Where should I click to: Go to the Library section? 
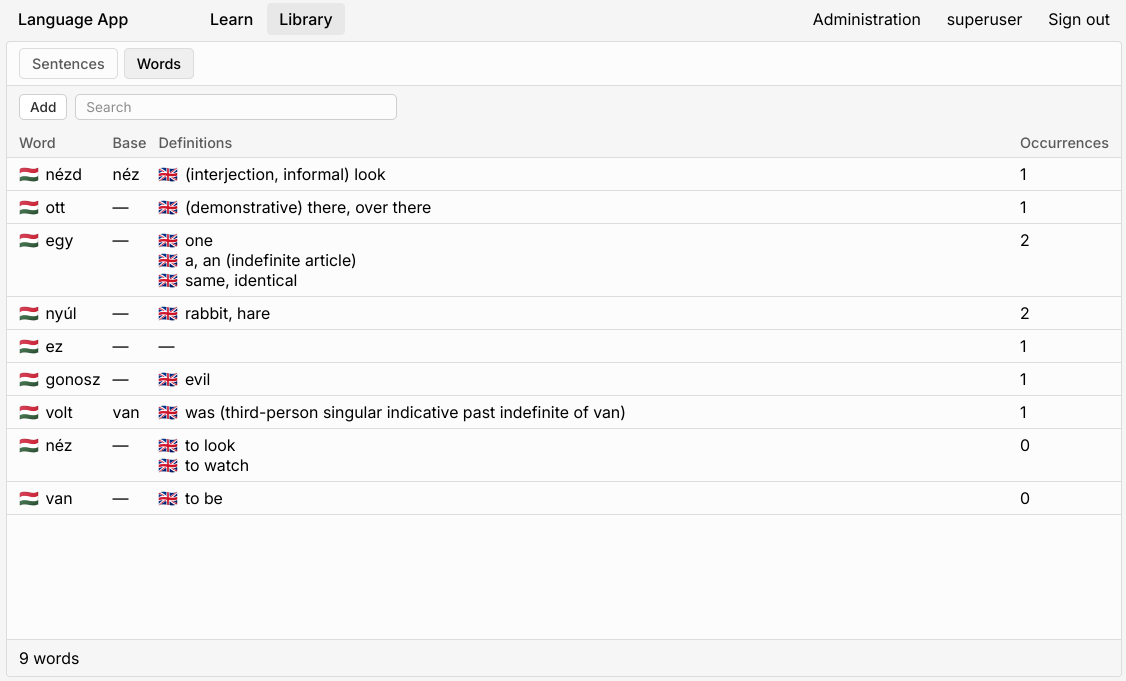click(x=305, y=19)
